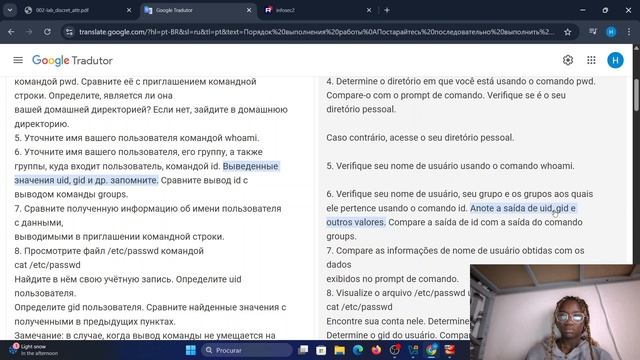Expand the tab search dropdown

(x=10, y=10)
